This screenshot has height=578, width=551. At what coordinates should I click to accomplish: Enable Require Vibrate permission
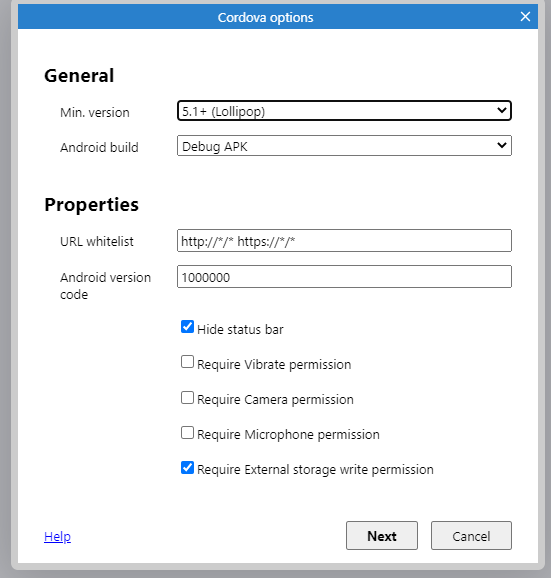(x=187, y=362)
